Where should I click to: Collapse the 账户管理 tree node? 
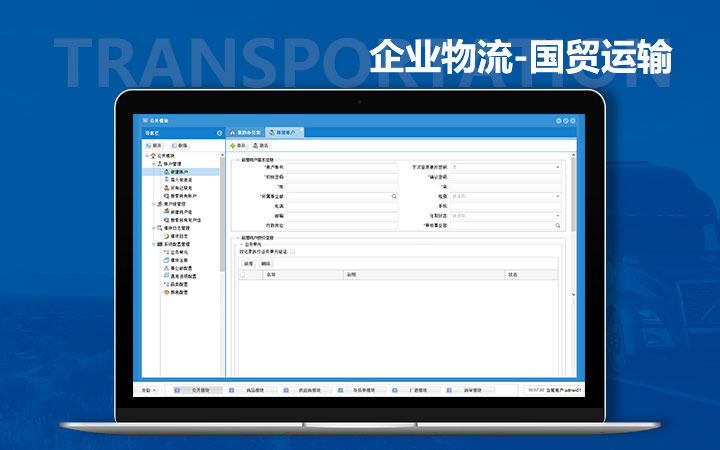point(154,164)
